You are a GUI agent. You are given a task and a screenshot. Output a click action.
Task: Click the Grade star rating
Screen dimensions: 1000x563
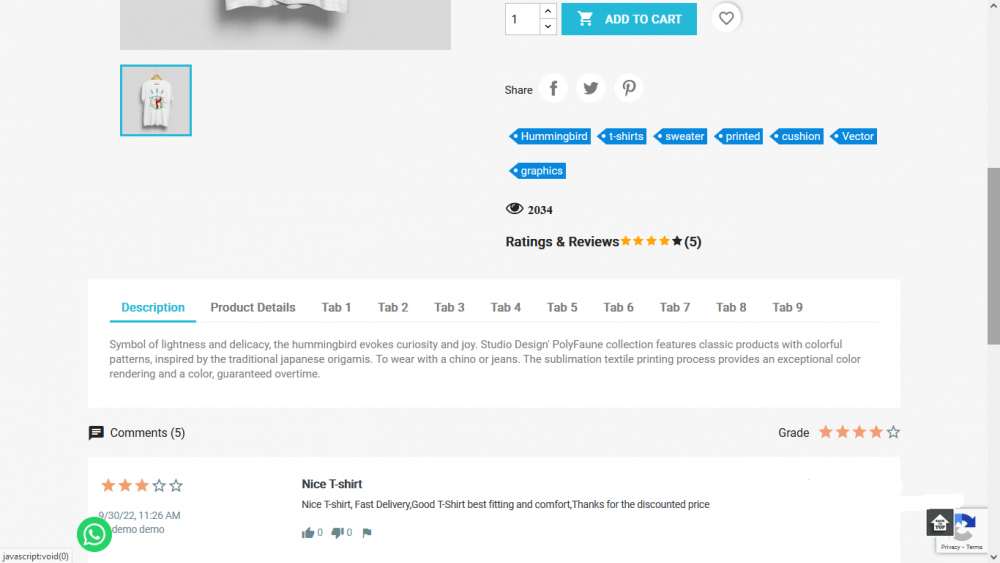pos(859,432)
